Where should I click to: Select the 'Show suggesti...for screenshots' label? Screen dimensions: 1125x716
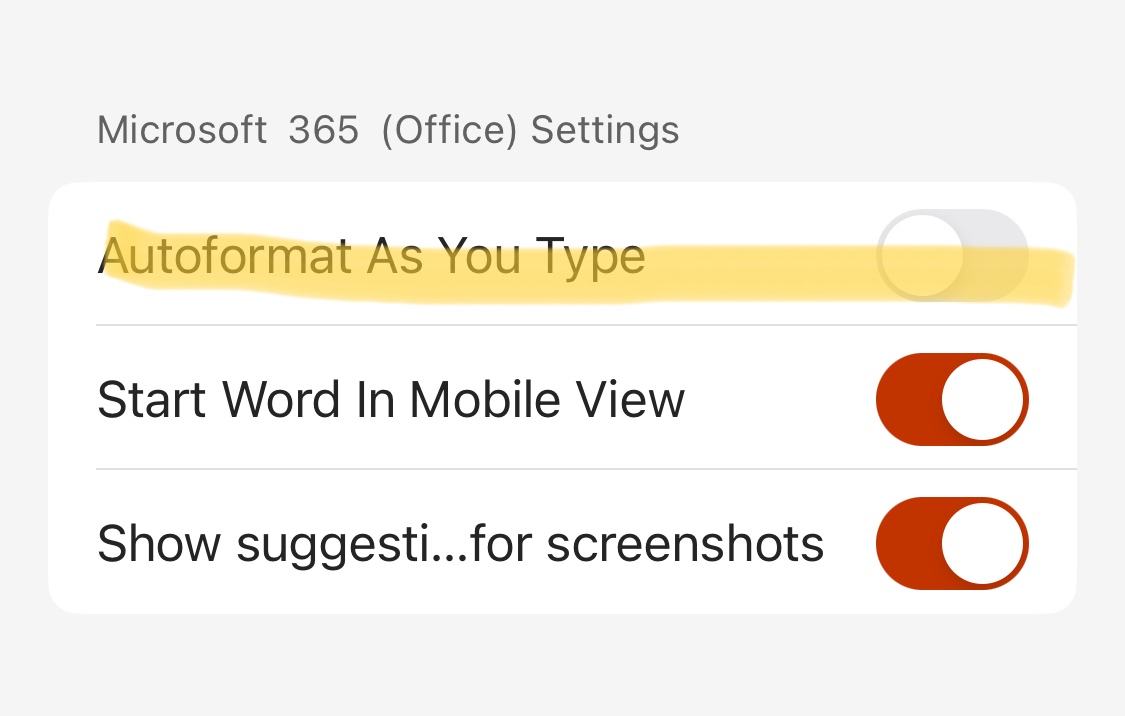point(460,545)
